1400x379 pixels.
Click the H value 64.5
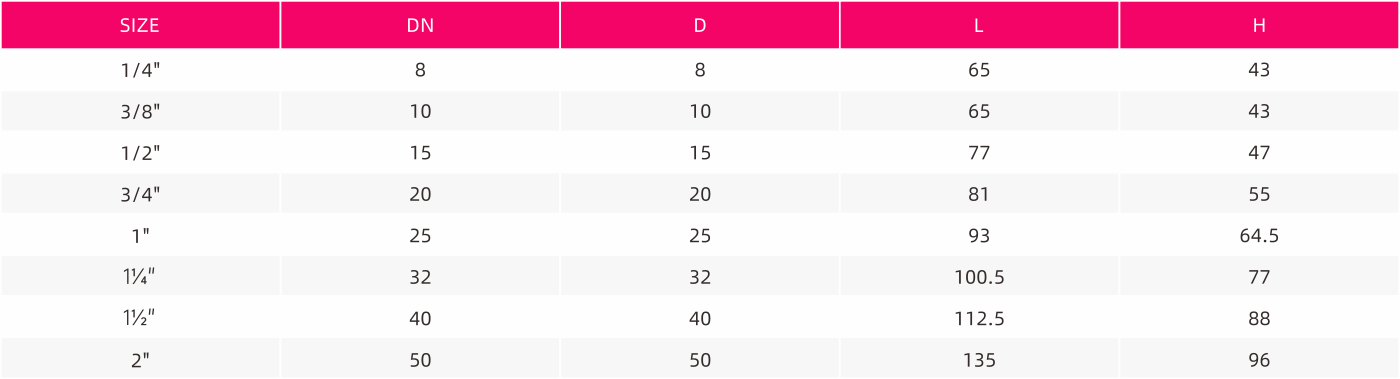pyautogui.click(x=1259, y=236)
